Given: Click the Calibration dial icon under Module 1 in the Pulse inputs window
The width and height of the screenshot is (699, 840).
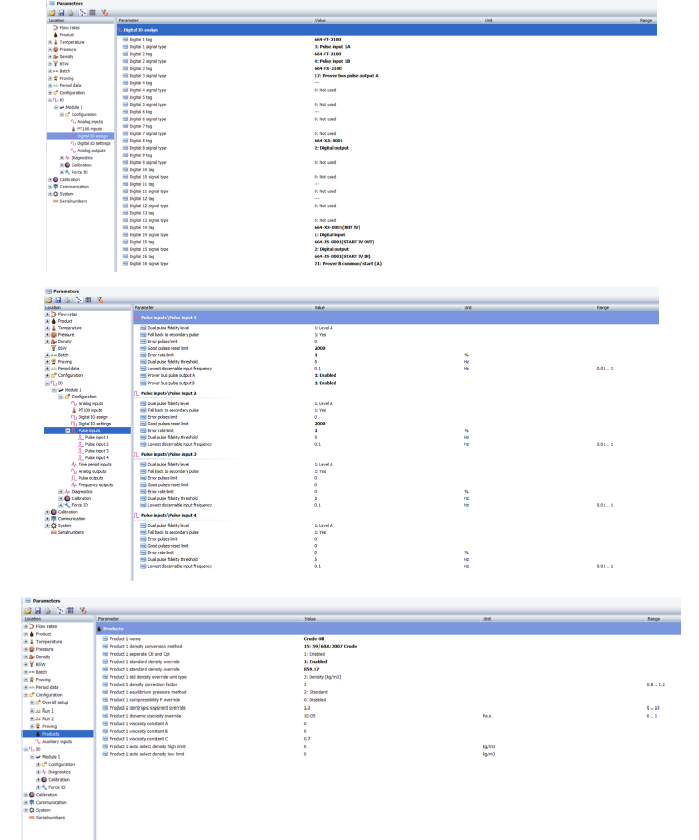Looking at the screenshot, I should [67, 498].
